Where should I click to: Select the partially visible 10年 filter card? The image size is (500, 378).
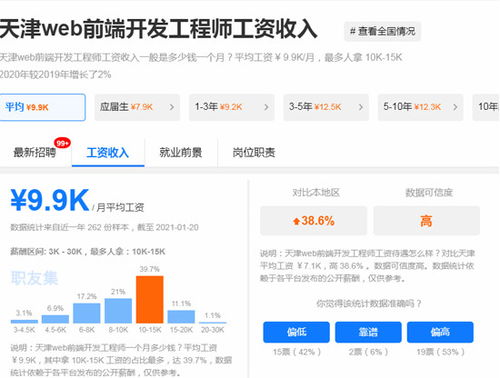point(486,107)
